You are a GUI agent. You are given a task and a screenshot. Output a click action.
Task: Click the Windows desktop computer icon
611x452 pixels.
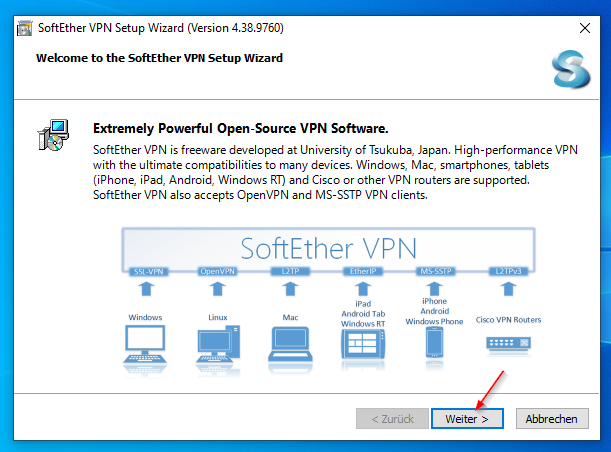145,346
